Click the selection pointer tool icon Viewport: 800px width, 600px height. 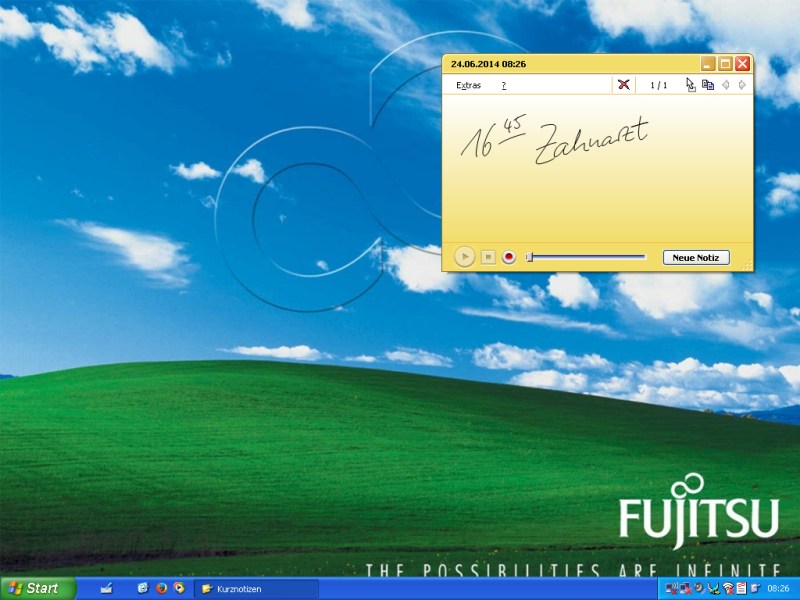pos(690,85)
